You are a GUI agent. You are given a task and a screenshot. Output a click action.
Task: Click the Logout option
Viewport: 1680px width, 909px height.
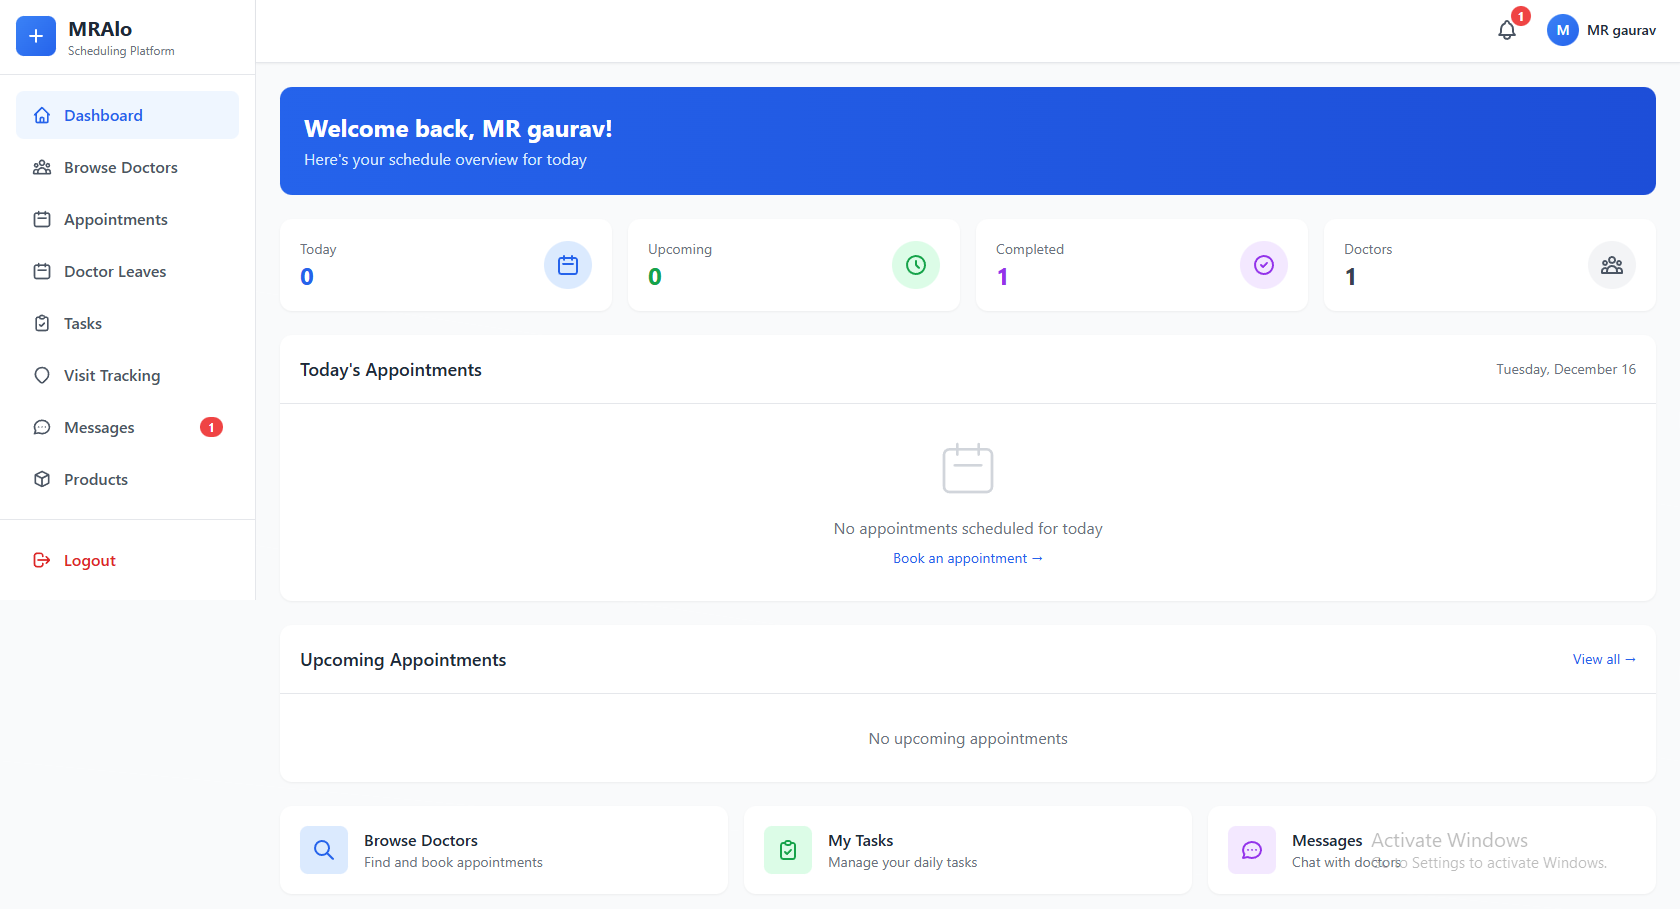[89, 560]
